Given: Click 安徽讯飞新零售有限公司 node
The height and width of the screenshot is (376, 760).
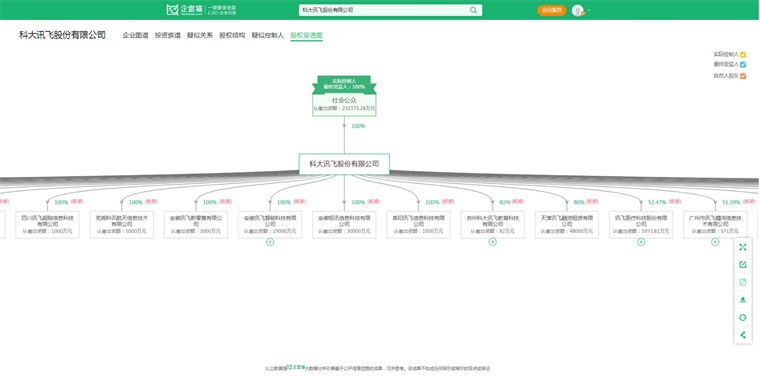Looking at the screenshot, I should [x=196, y=224].
